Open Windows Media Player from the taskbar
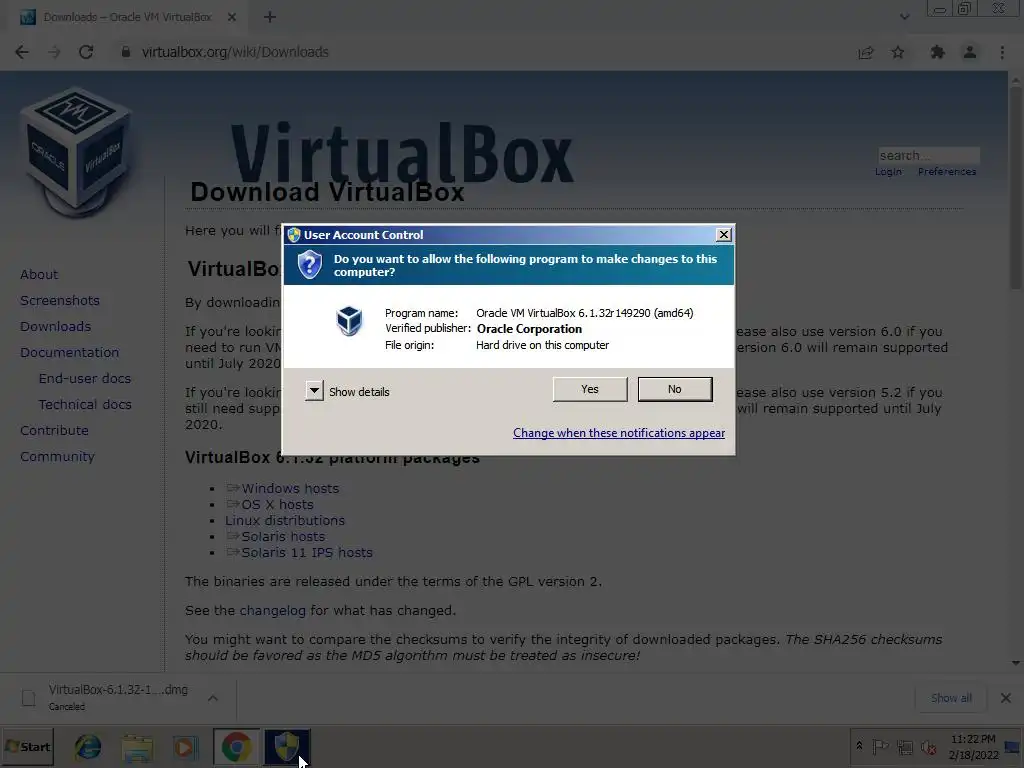 (185, 747)
